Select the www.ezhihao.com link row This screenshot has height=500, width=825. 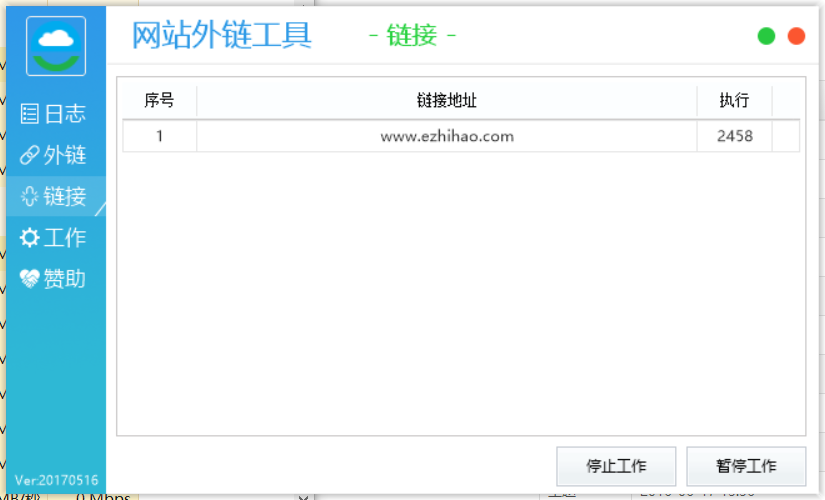point(461,136)
